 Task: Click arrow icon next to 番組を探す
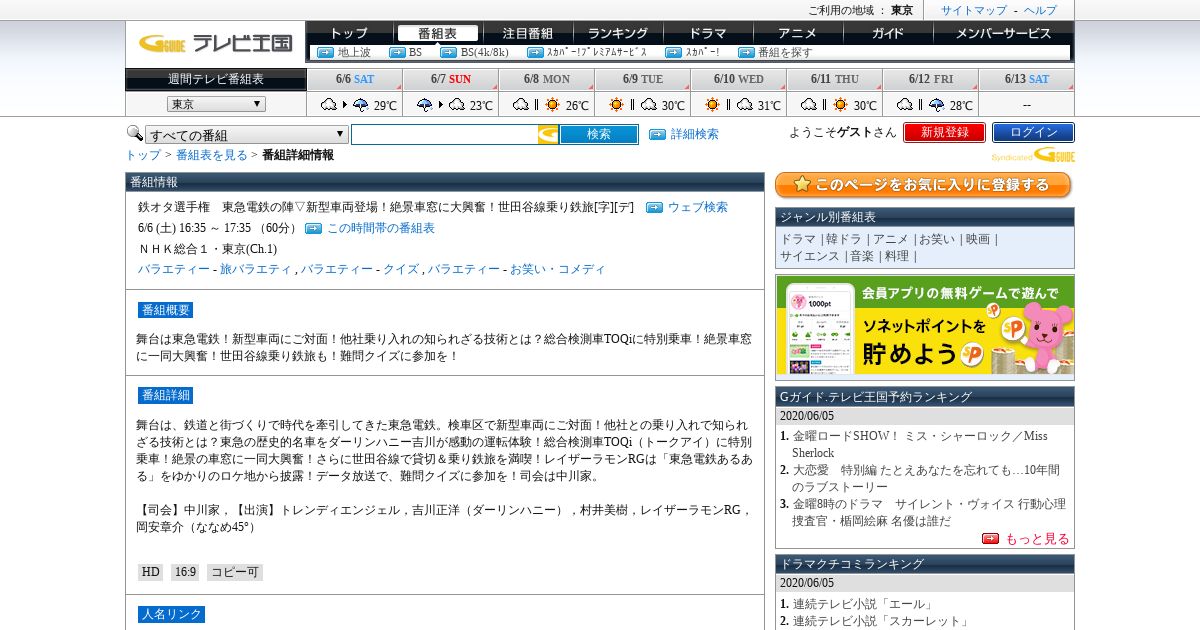pos(746,52)
